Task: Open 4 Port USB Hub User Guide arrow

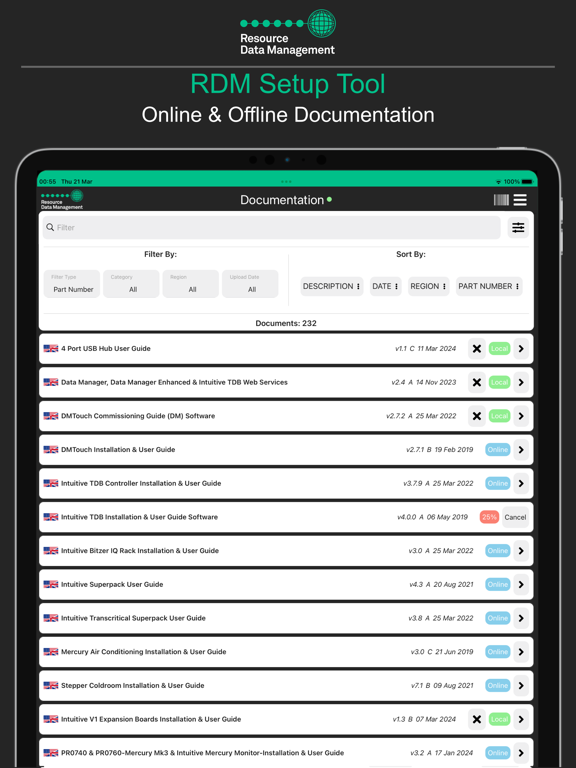Action: [521, 349]
